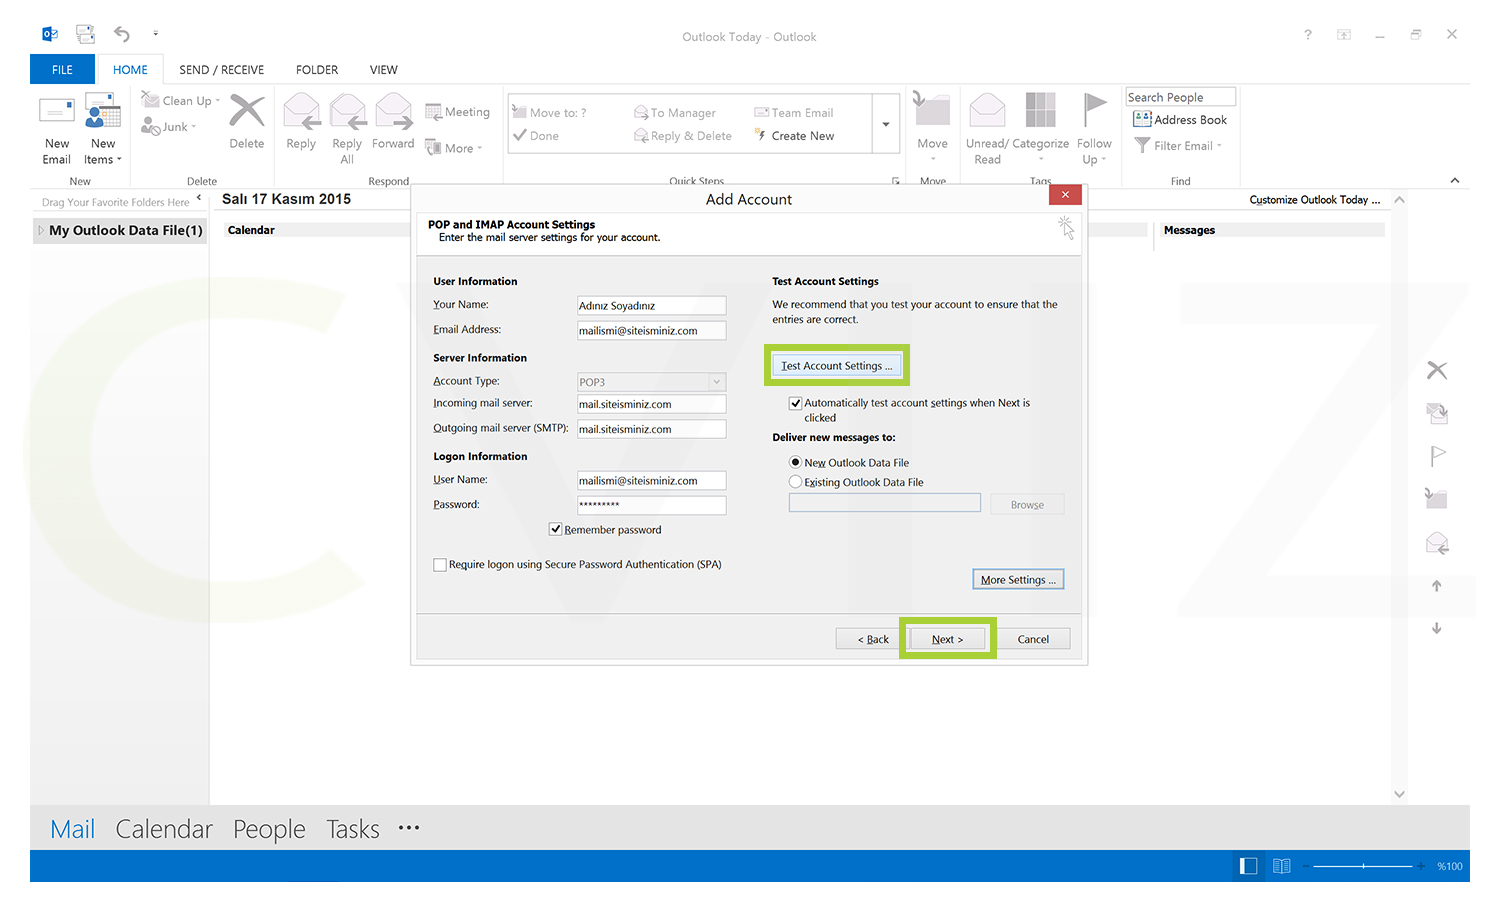The height and width of the screenshot is (900, 1500).
Task: Click the Next button
Action: [947, 639]
